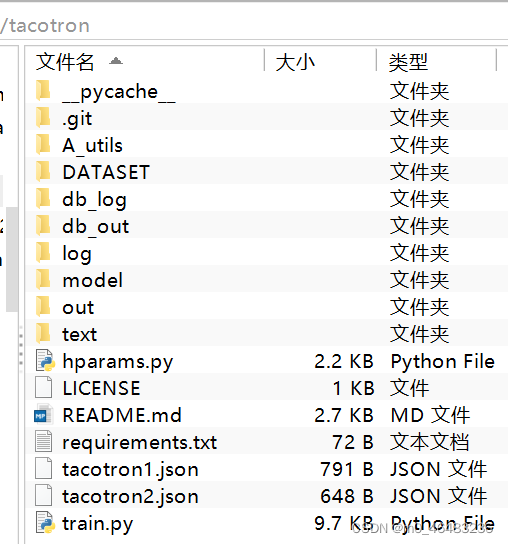Click the DATASET folder icon

tap(43, 172)
